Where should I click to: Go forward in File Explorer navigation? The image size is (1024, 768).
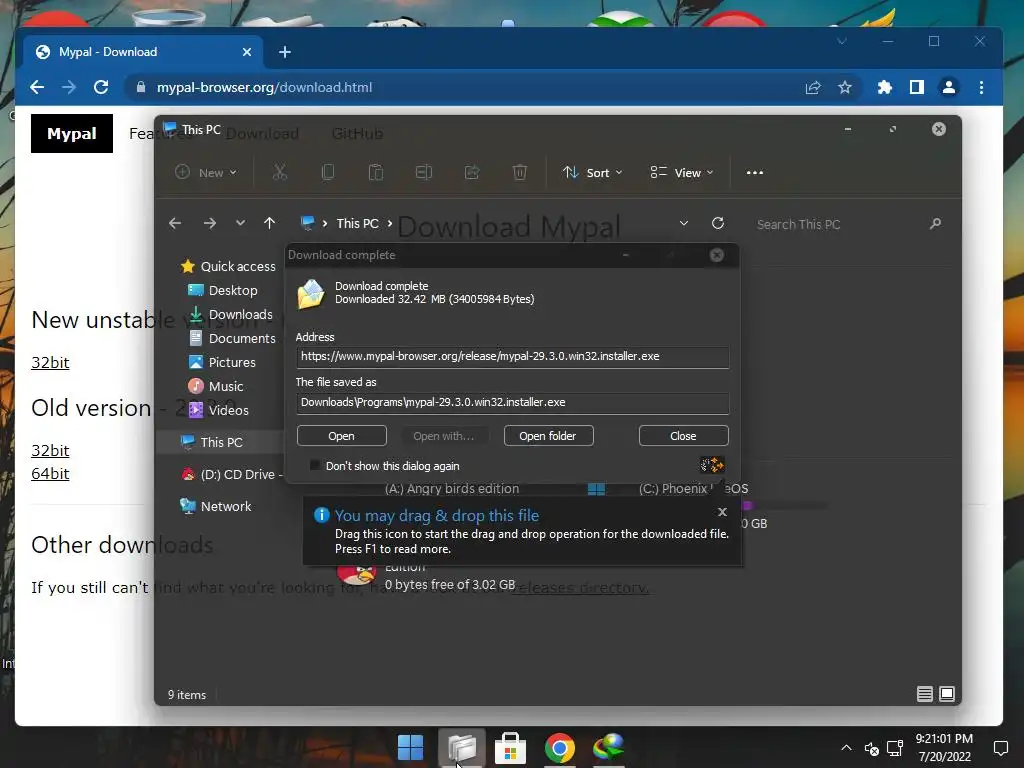[x=210, y=223]
